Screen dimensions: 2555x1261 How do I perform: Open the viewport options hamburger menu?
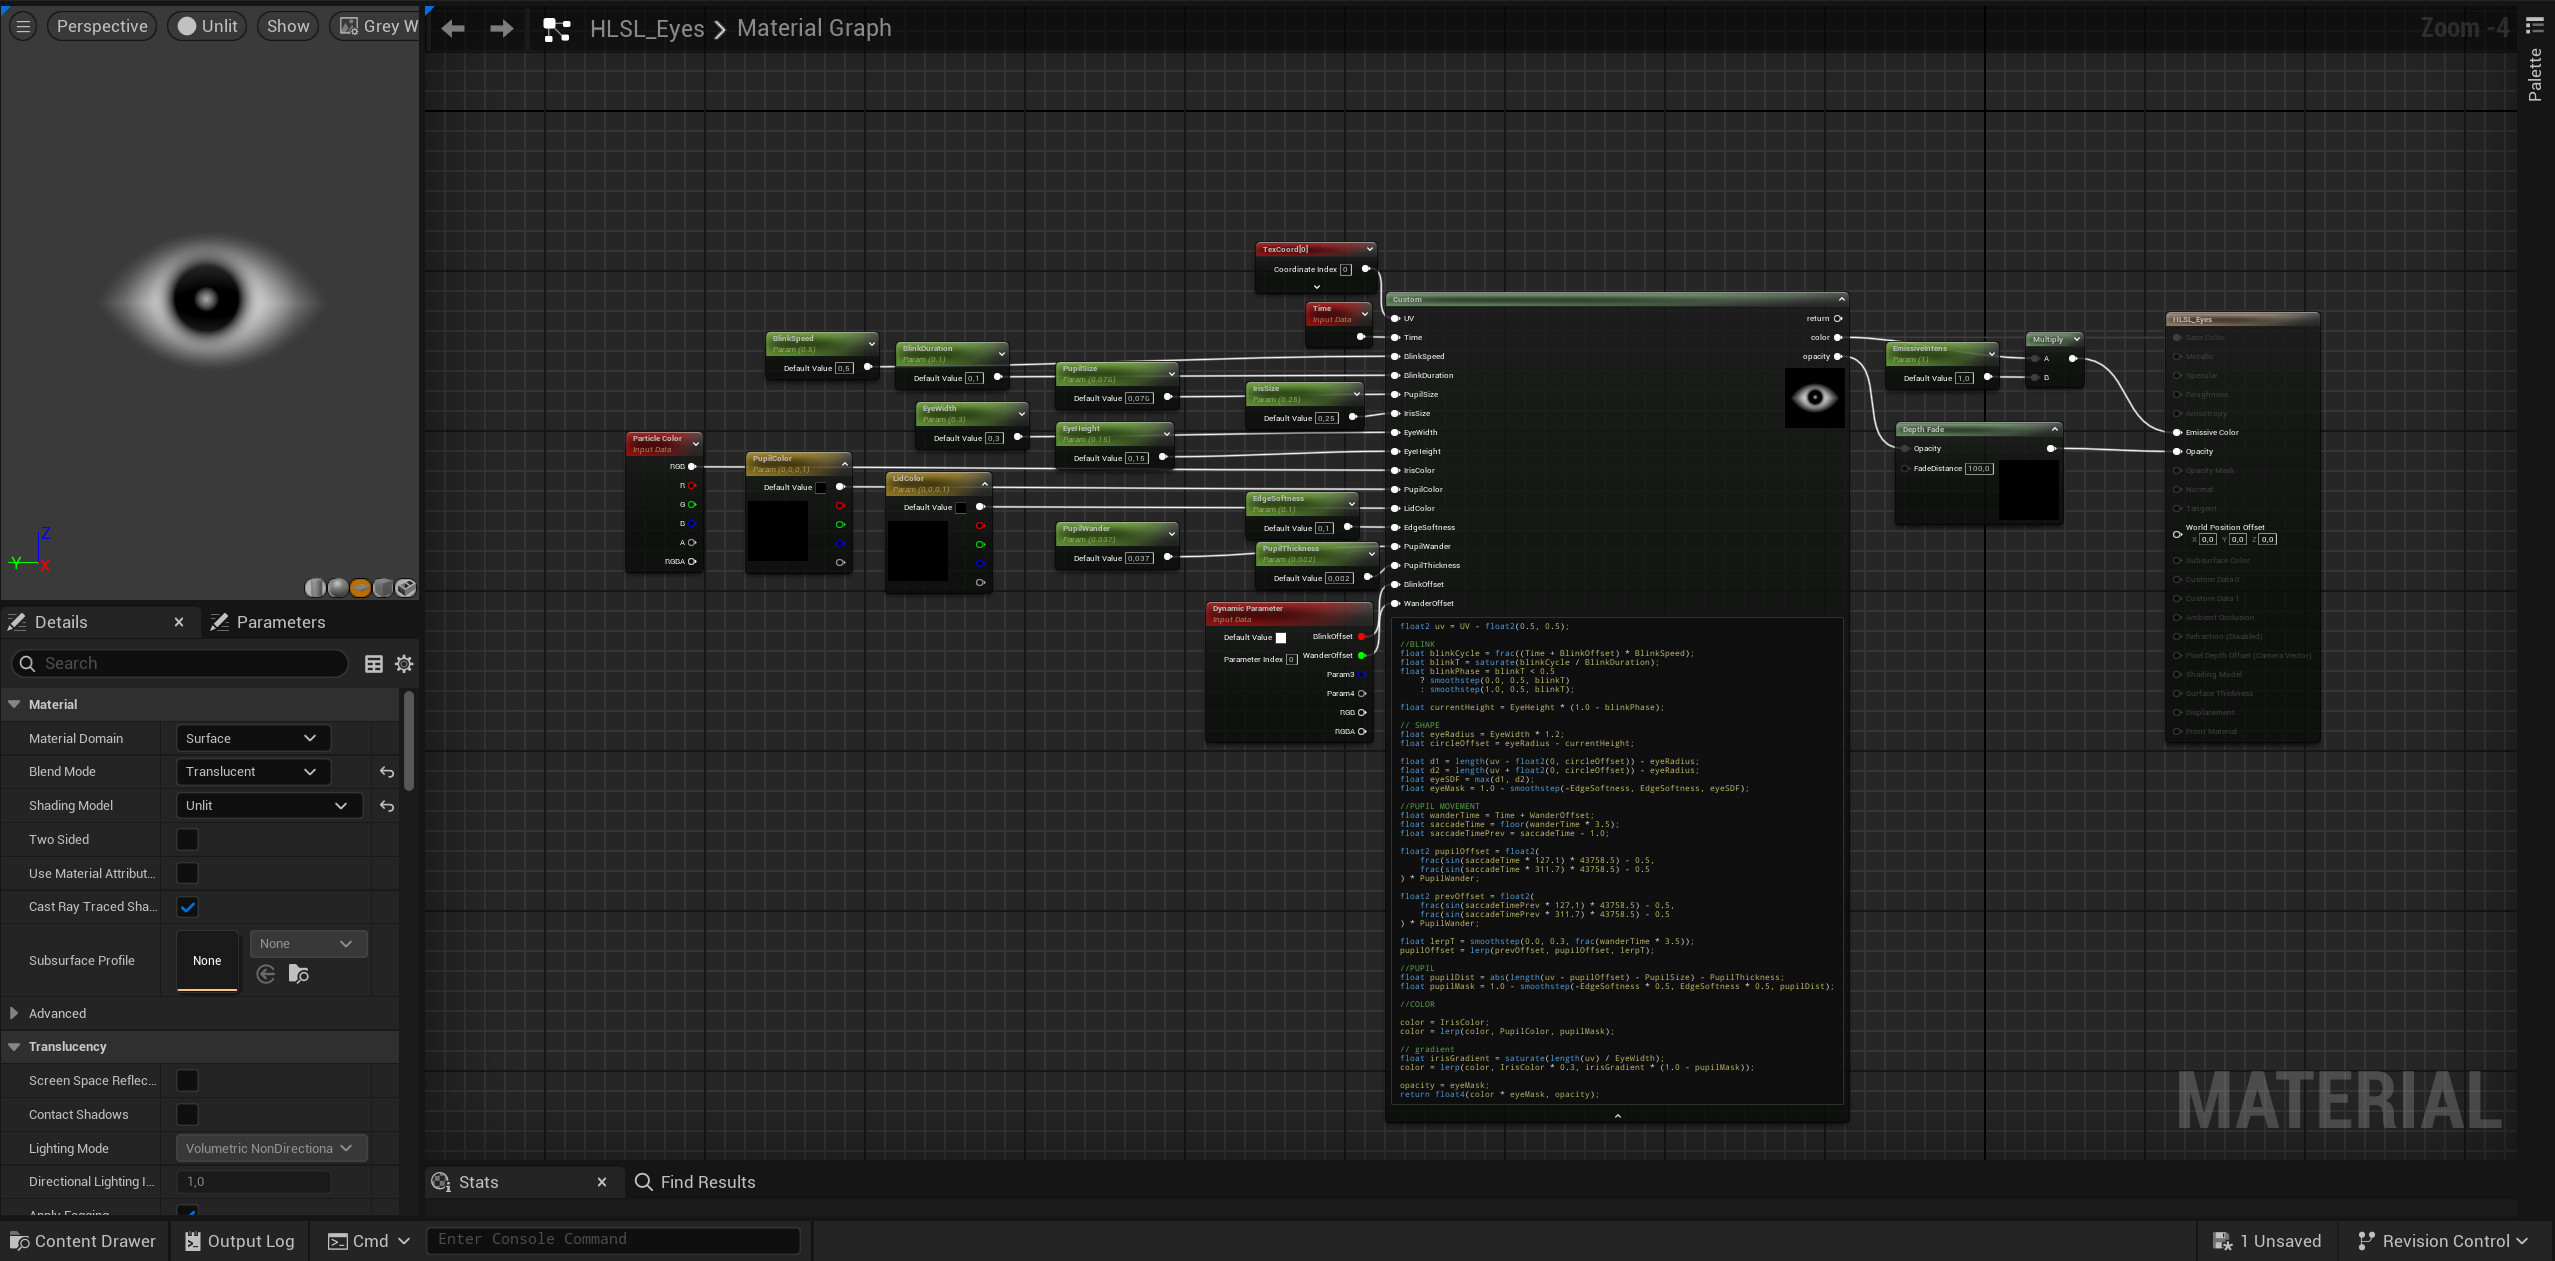[21, 26]
